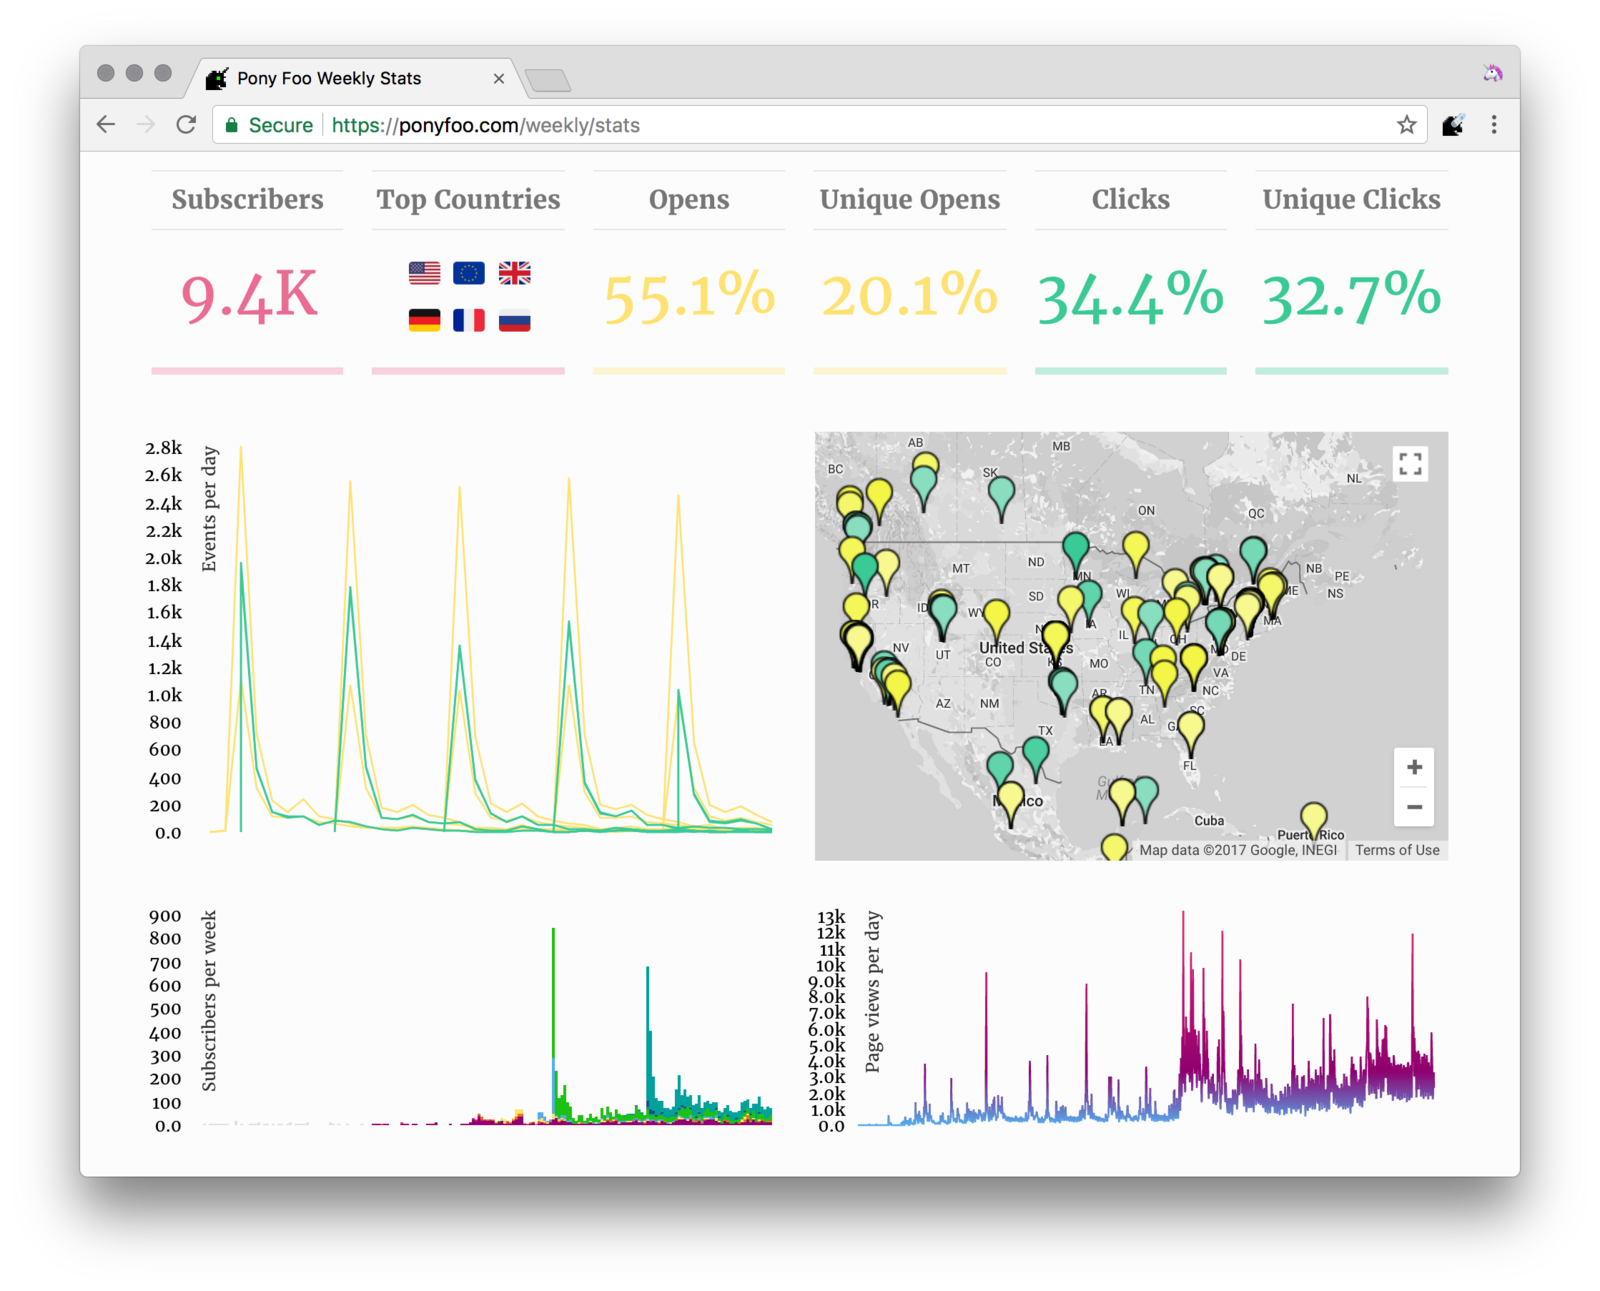Click the Puerto Rico map pin
The image size is (1600, 1291).
[1313, 820]
